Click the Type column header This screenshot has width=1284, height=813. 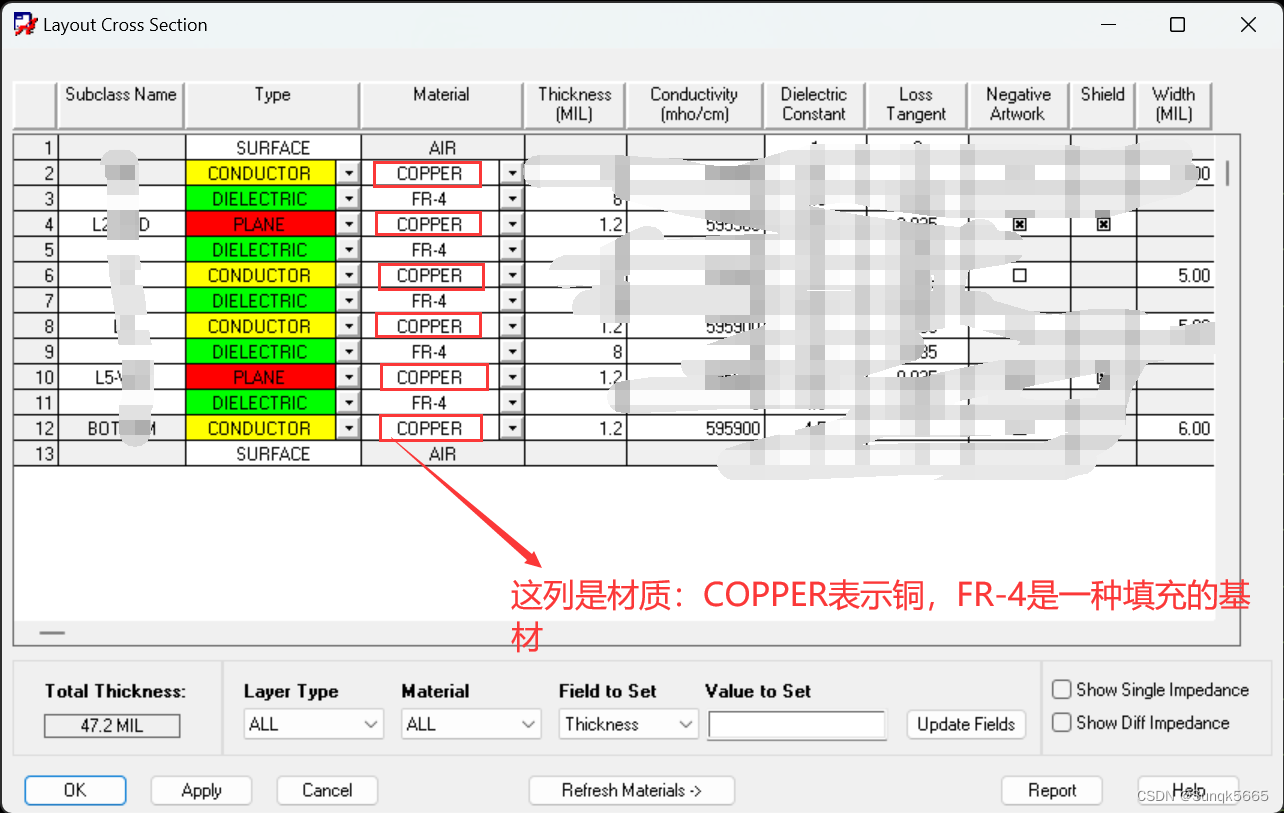pyautogui.click(x=272, y=104)
